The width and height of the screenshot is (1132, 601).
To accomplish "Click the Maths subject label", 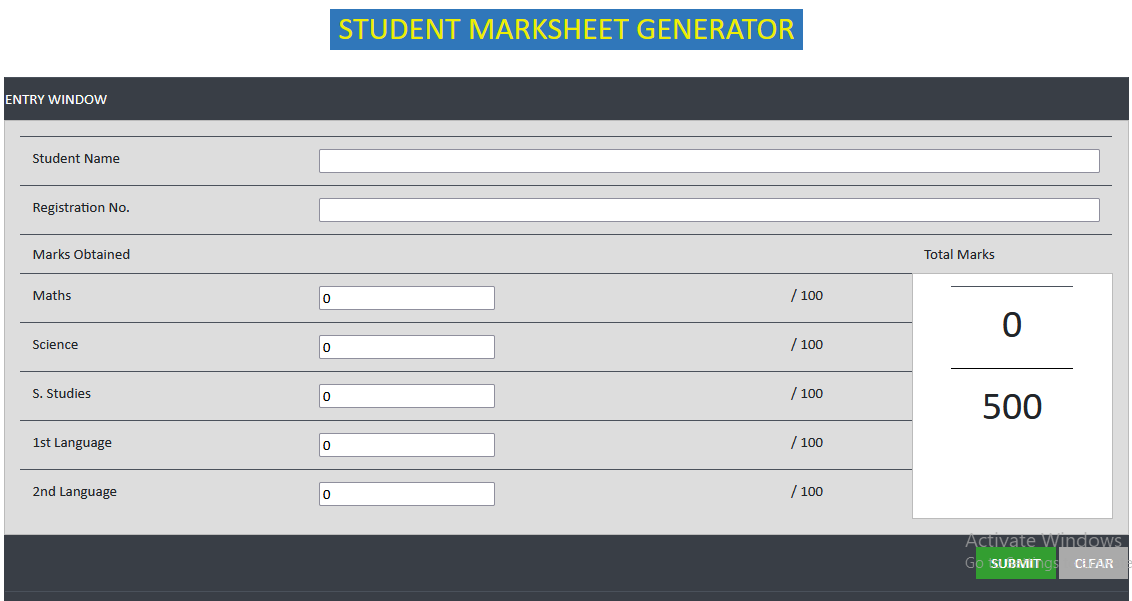I will pyautogui.click(x=52, y=296).
